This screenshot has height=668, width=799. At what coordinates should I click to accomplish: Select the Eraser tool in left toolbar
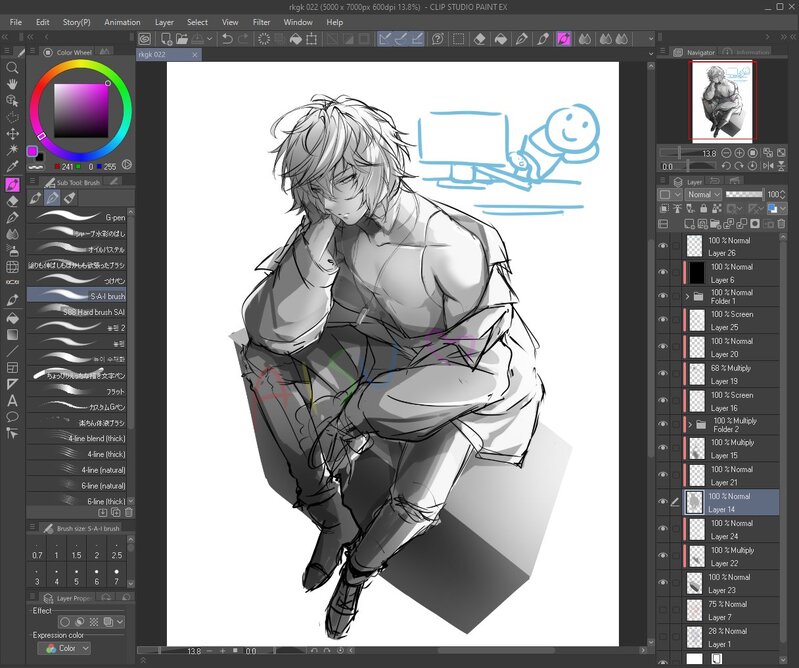12,201
